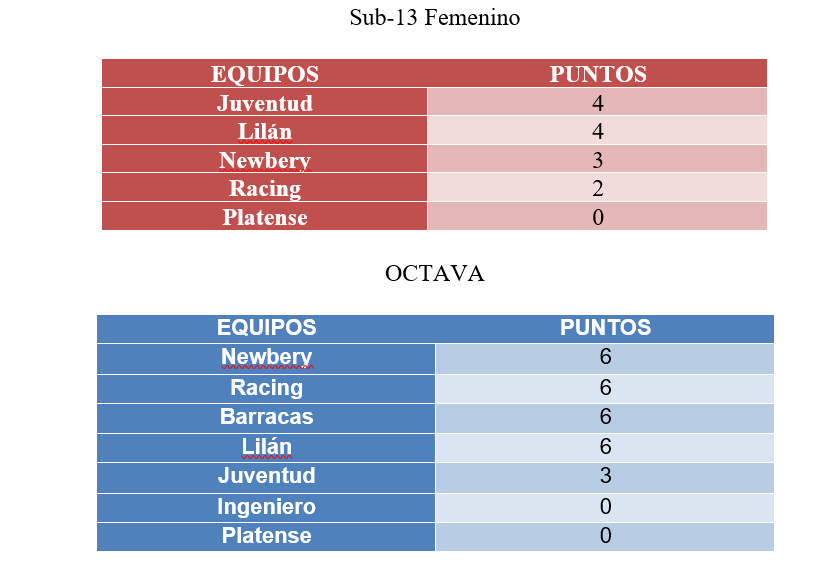The image size is (832, 568).
Task: Click the Barracas team cell
Action: [266, 417]
